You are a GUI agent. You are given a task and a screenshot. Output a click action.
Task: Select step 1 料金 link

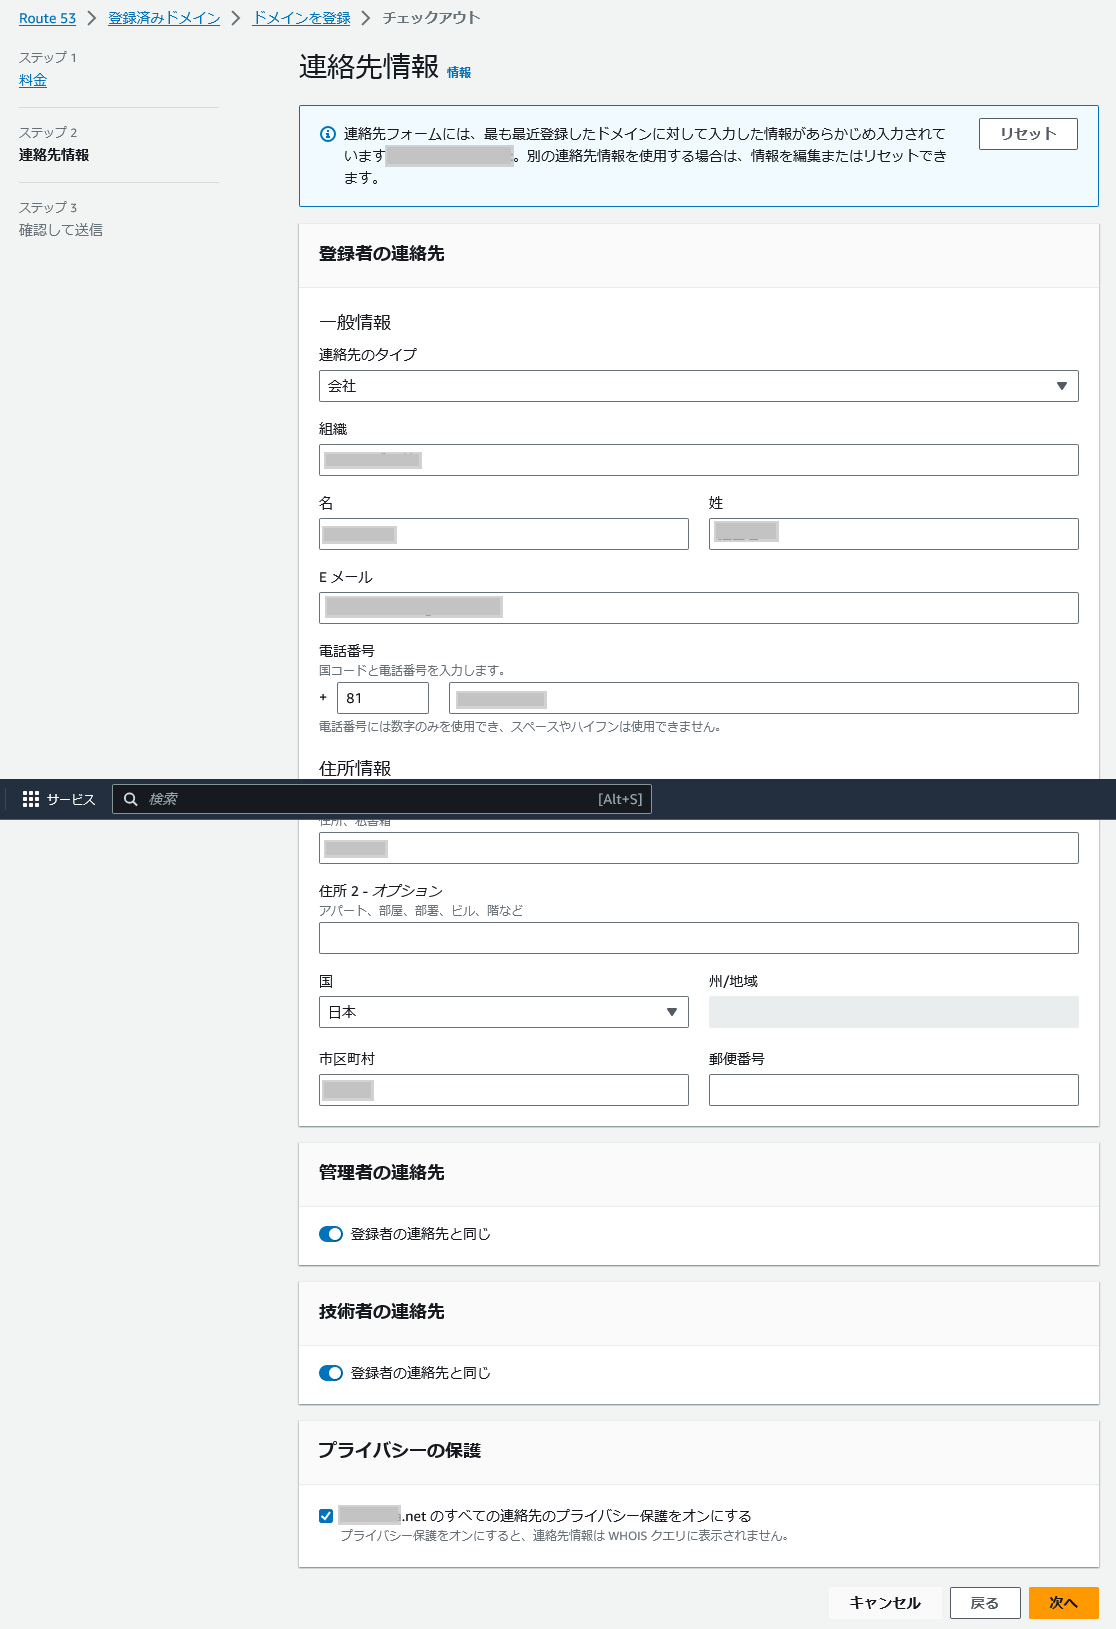pyautogui.click(x=33, y=80)
